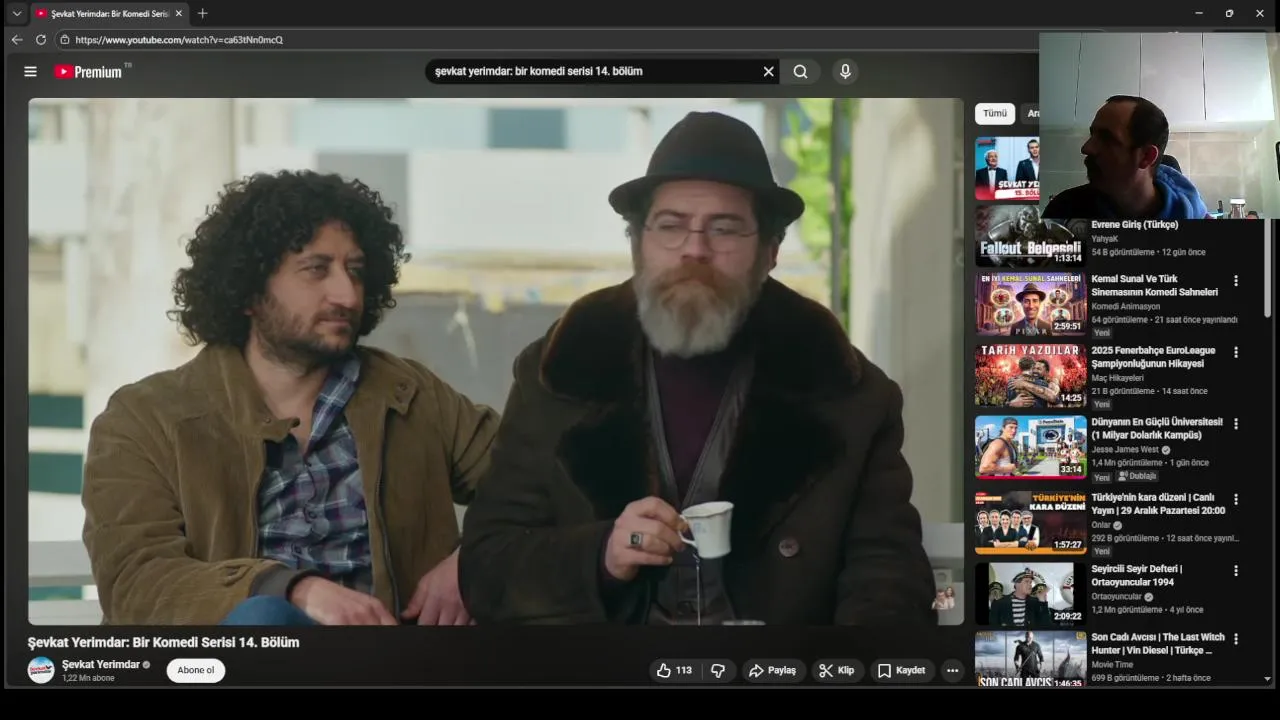
Task: Open the Türkiye'nin Kara Düzeni thumbnail
Action: click(x=1030, y=522)
